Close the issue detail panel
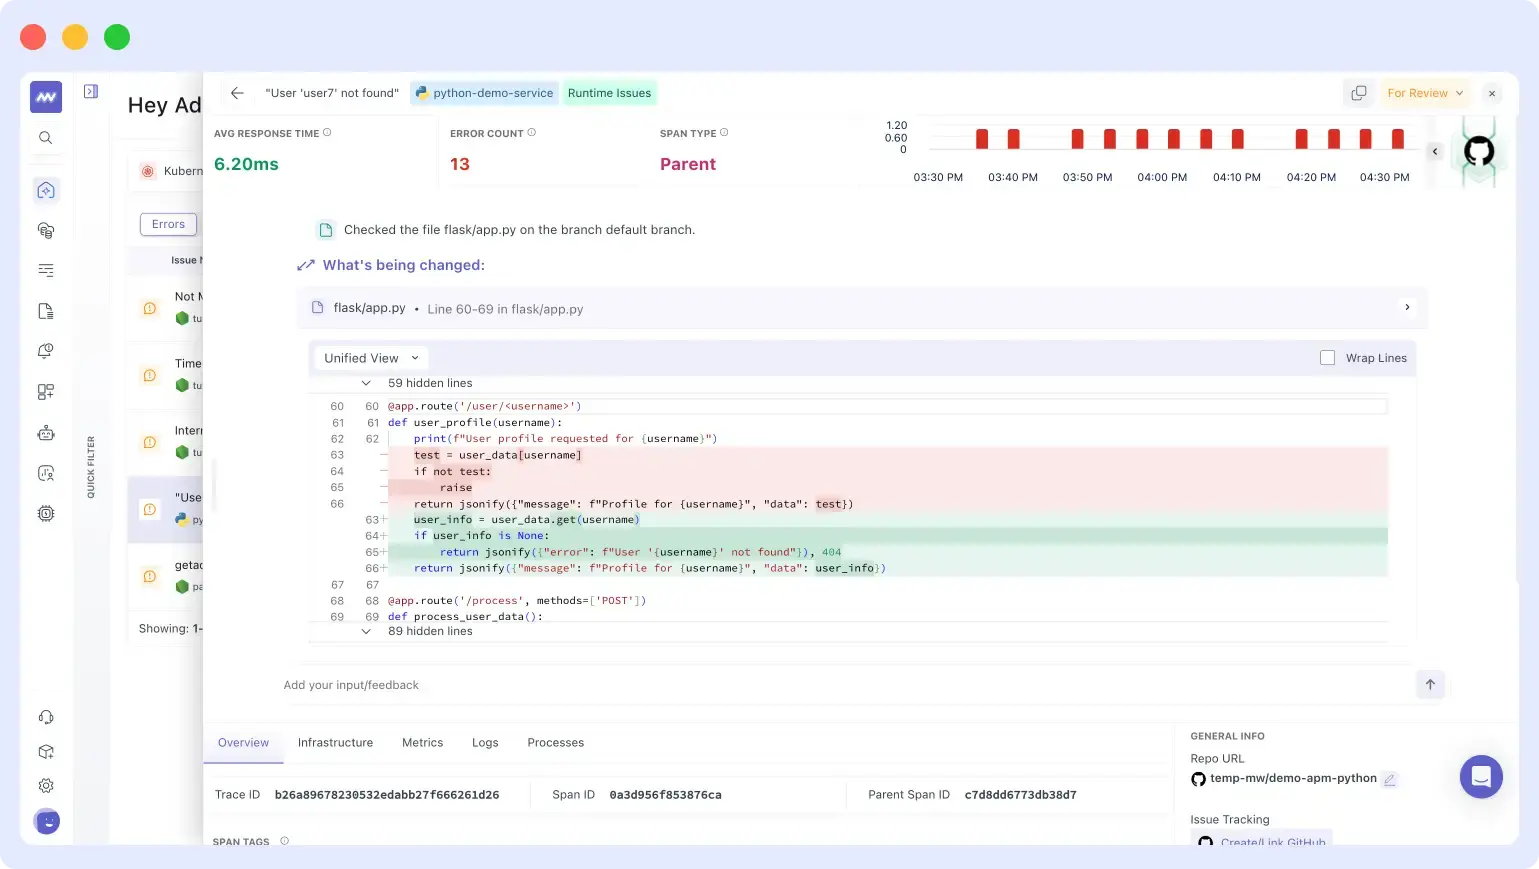Image resolution: width=1539 pixels, height=869 pixels. 1492,93
